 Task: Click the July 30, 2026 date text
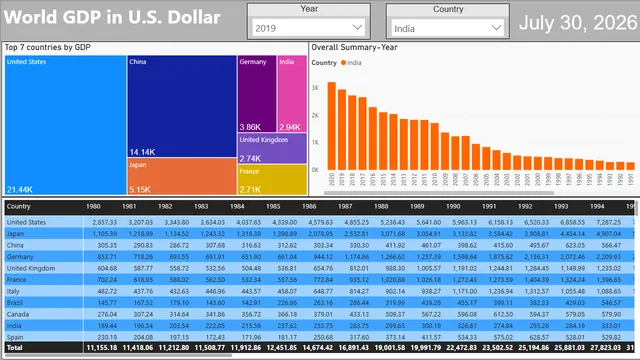(x=578, y=22)
